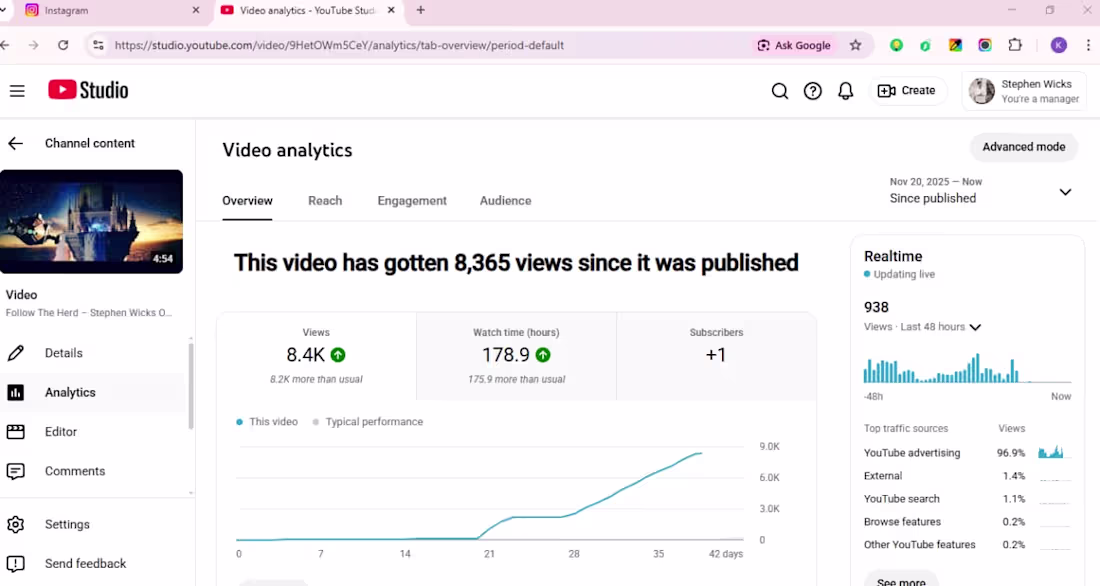Open the hamburger navigation menu
Screen dimensions: 1100x586
coord(17,91)
